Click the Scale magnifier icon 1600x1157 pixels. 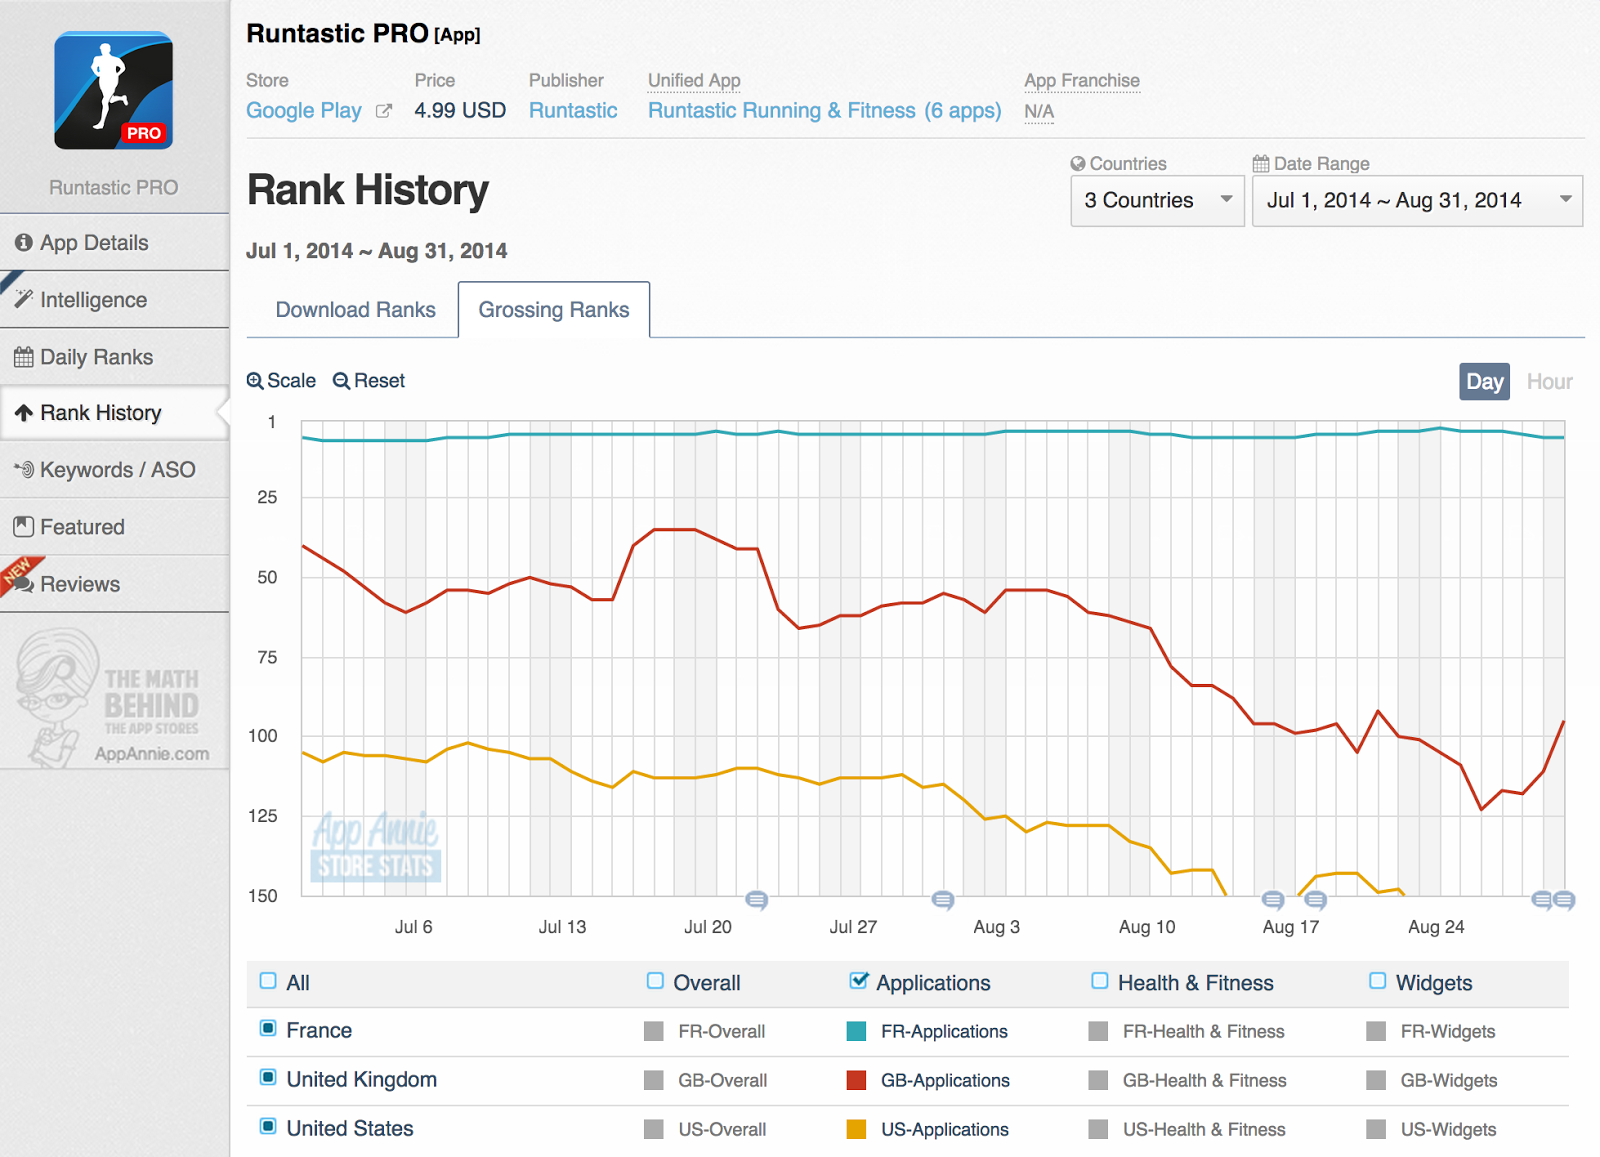coord(255,381)
